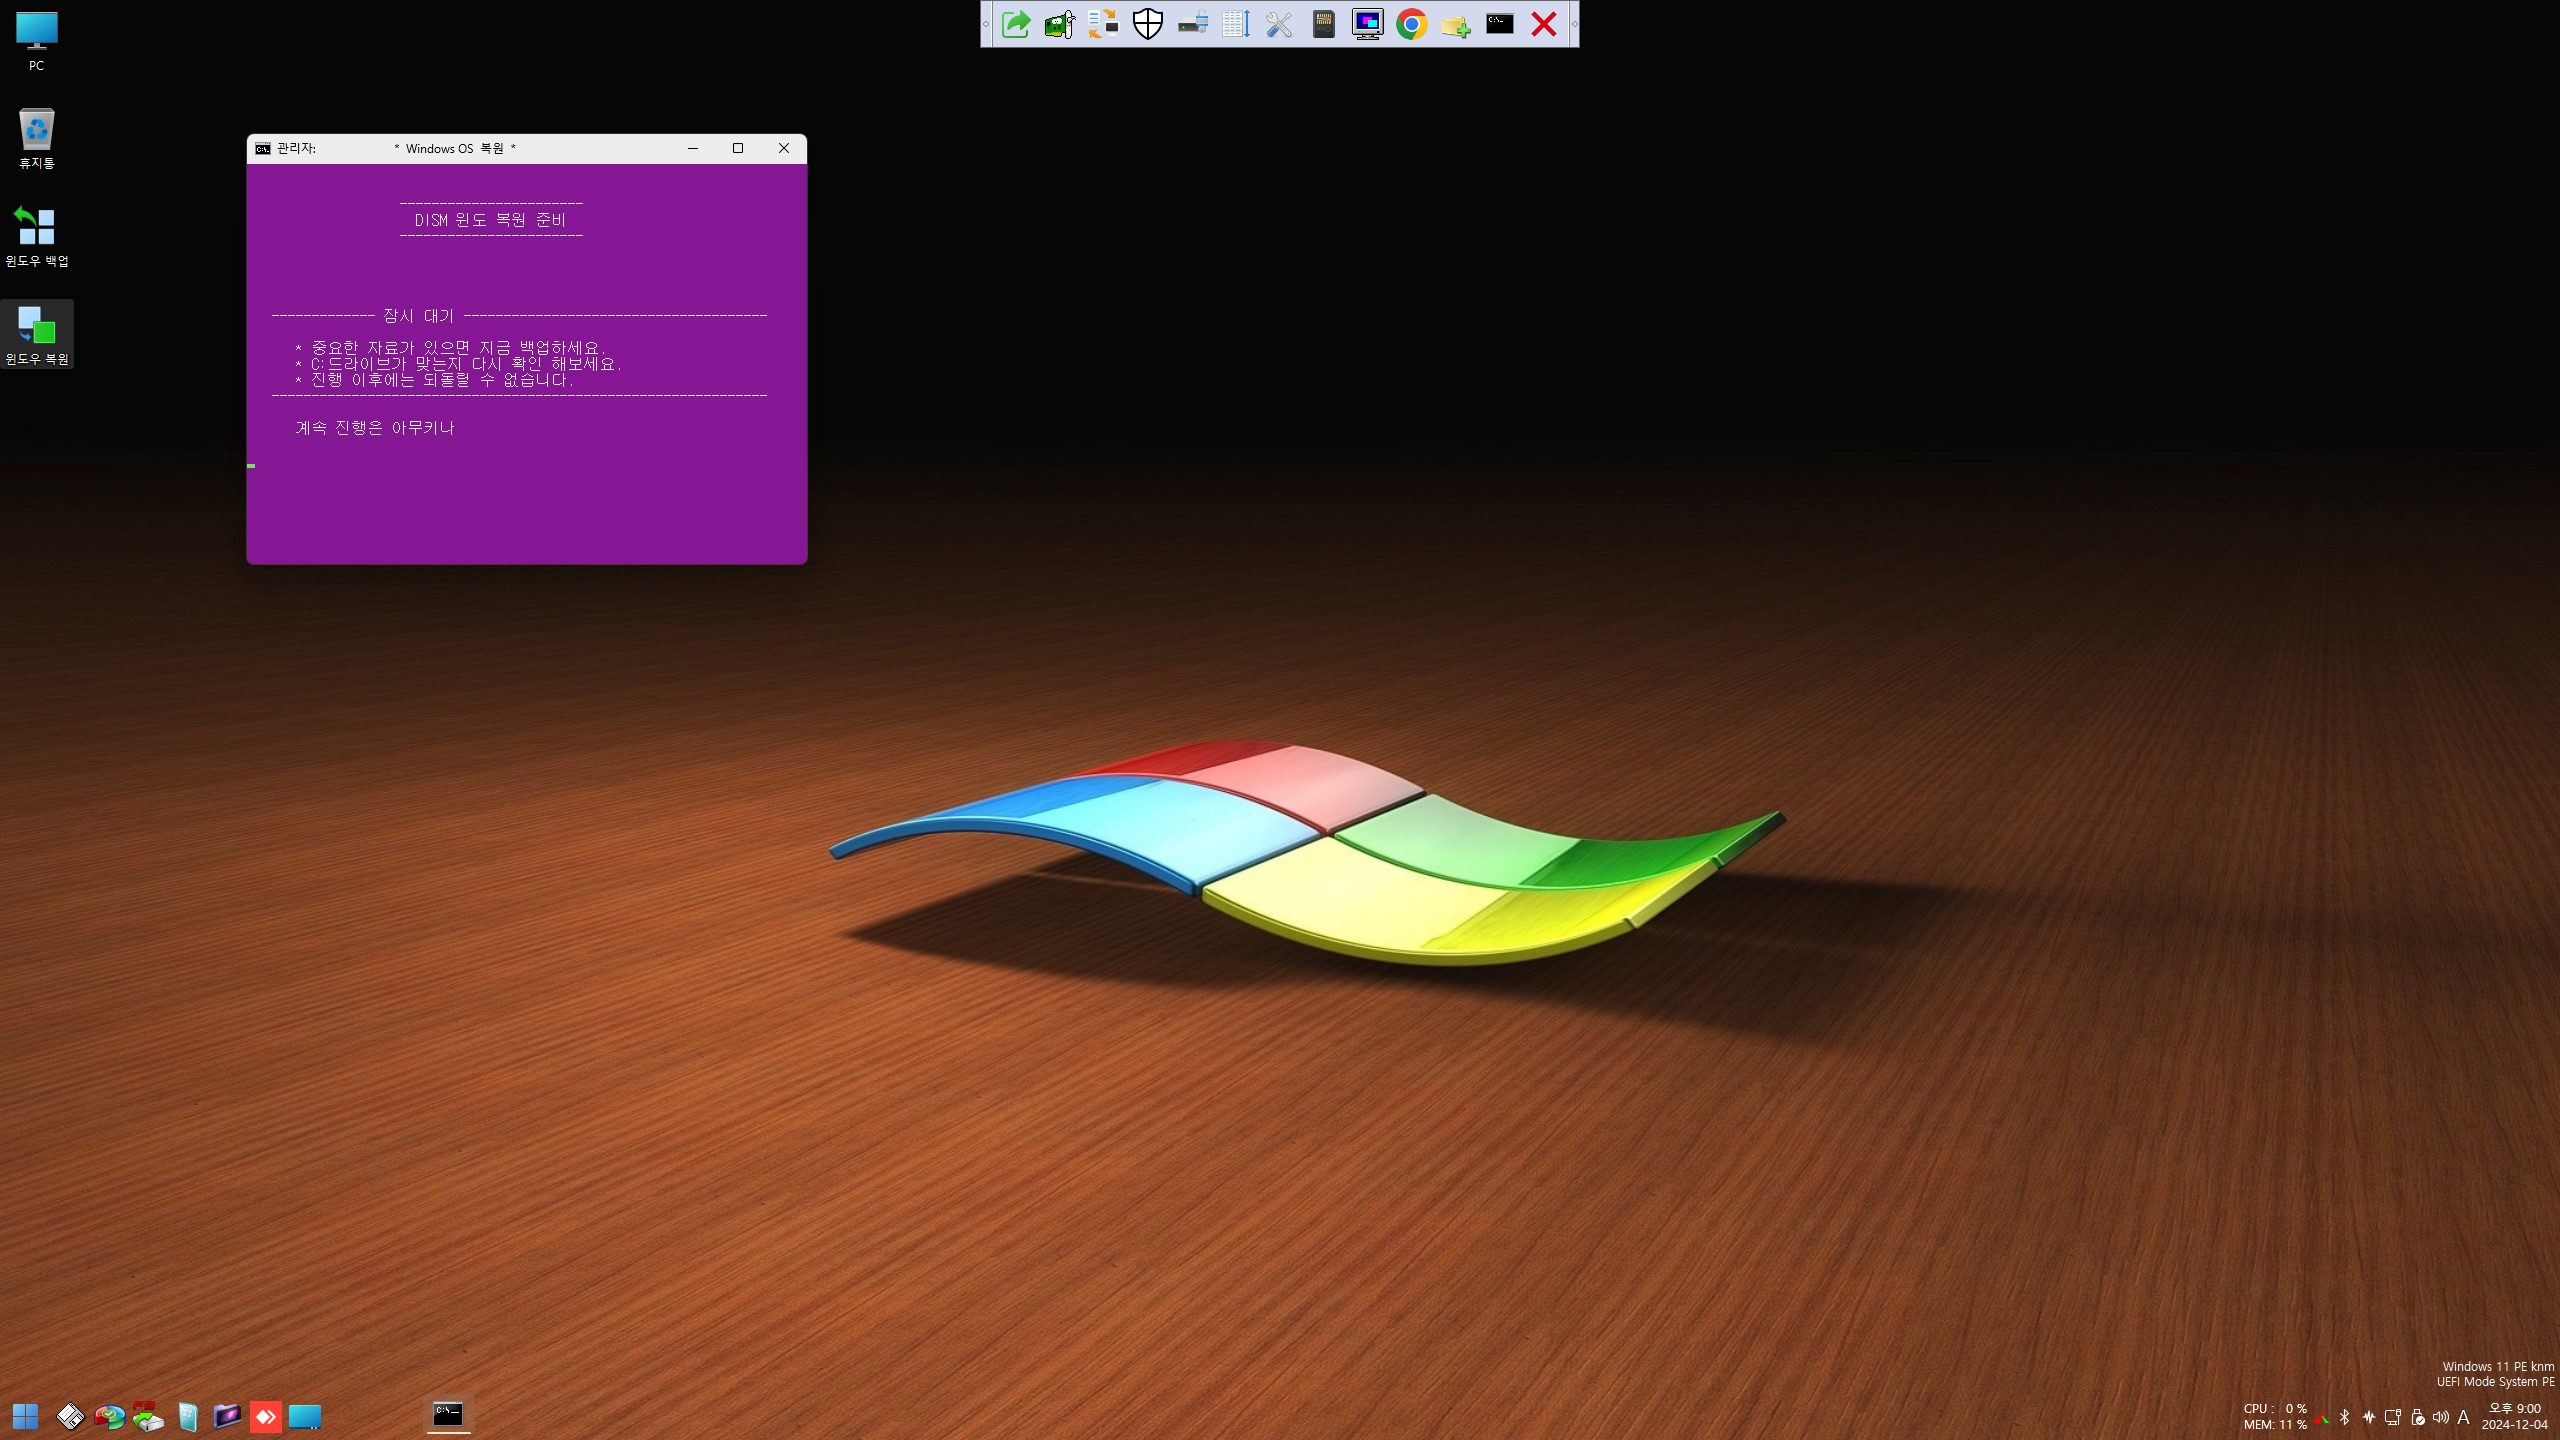Click the MEM: 11 % readout
Screen dimensions: 2560x1440
tap(2275, 1425)
